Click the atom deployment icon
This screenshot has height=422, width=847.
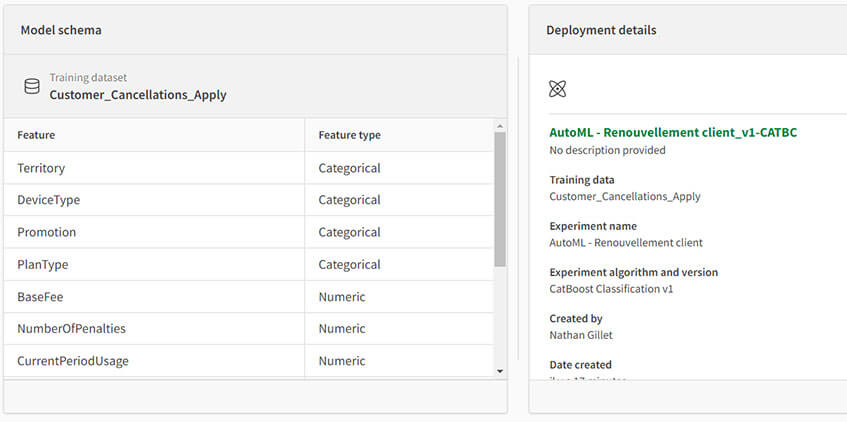[557, 89]
